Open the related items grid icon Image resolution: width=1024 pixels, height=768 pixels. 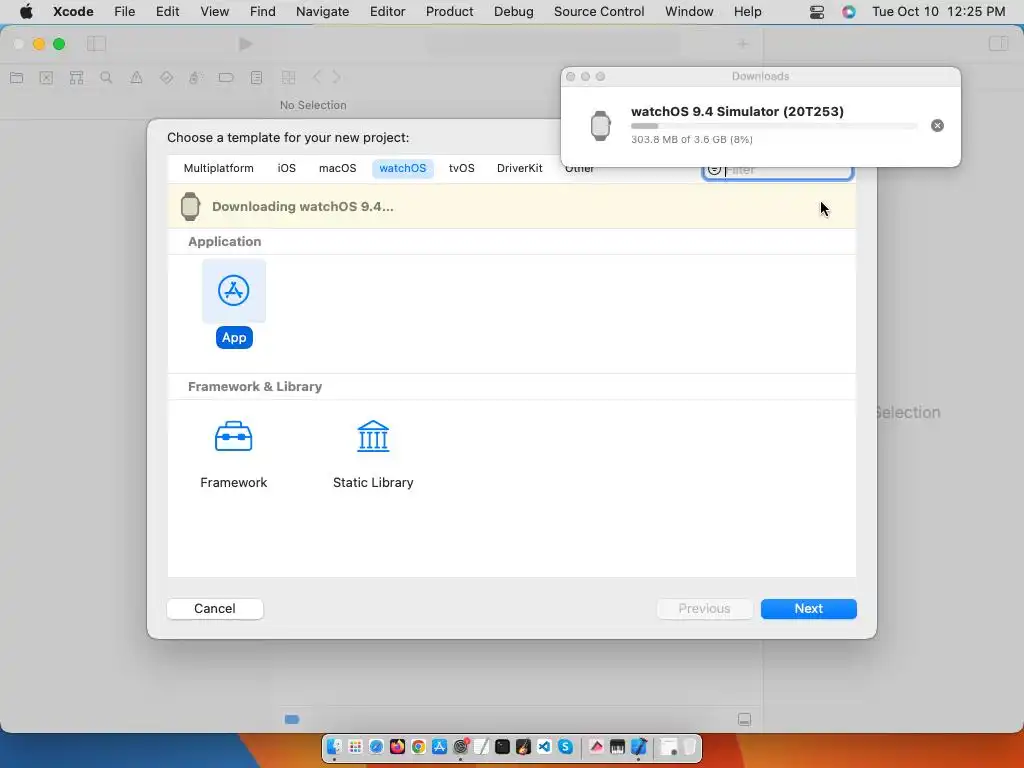[288, 78]
